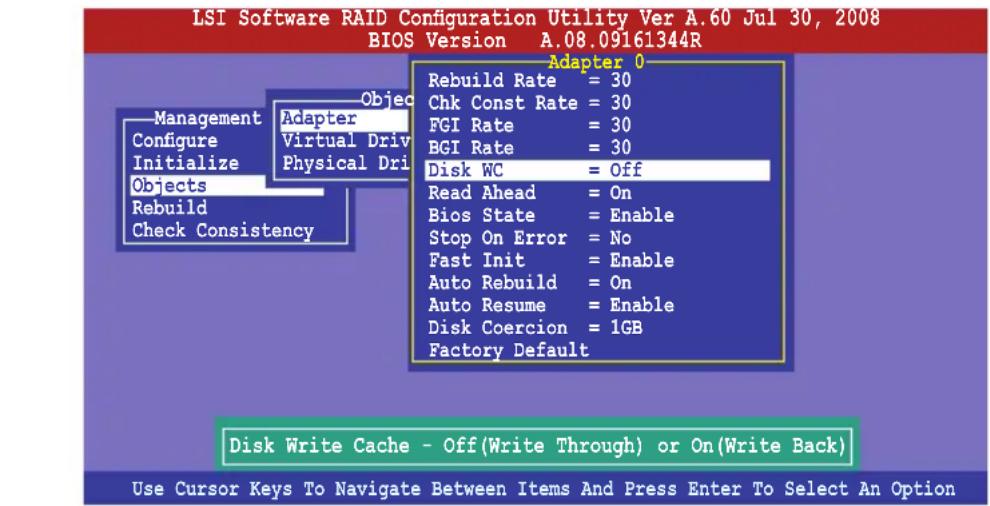Select the highlighted Objects menu entry
Image resolution: width=990 pixels, height=506 pixels.
point(227,186)
